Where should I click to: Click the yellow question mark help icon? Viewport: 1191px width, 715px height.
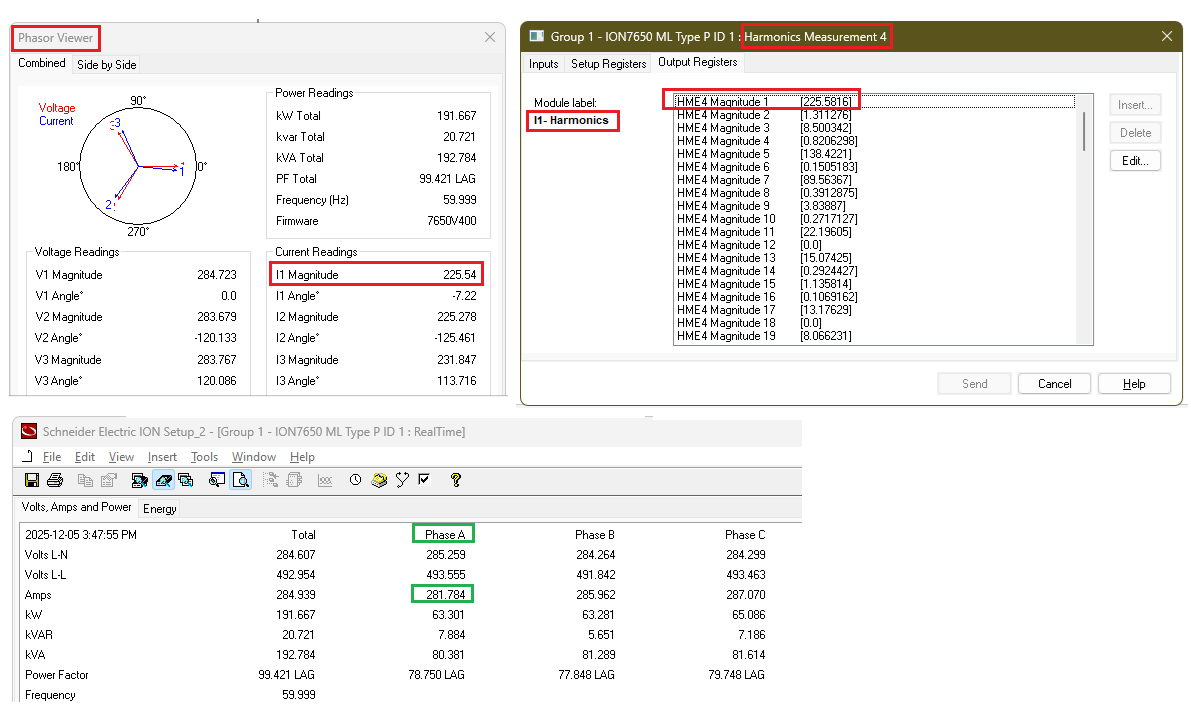point(456,480)
